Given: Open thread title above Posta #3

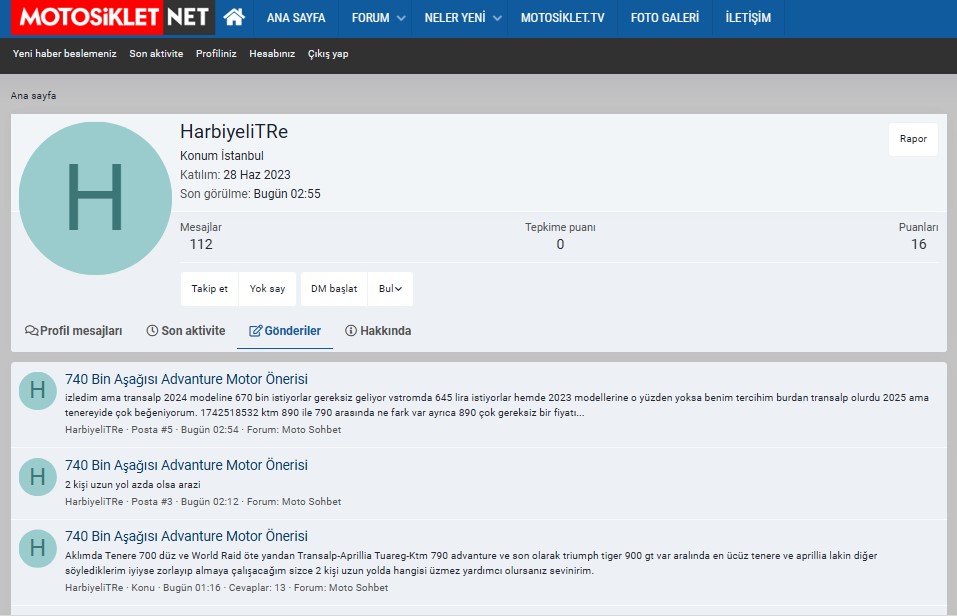Looking at the screenshot, I should (x=186, y=465).
